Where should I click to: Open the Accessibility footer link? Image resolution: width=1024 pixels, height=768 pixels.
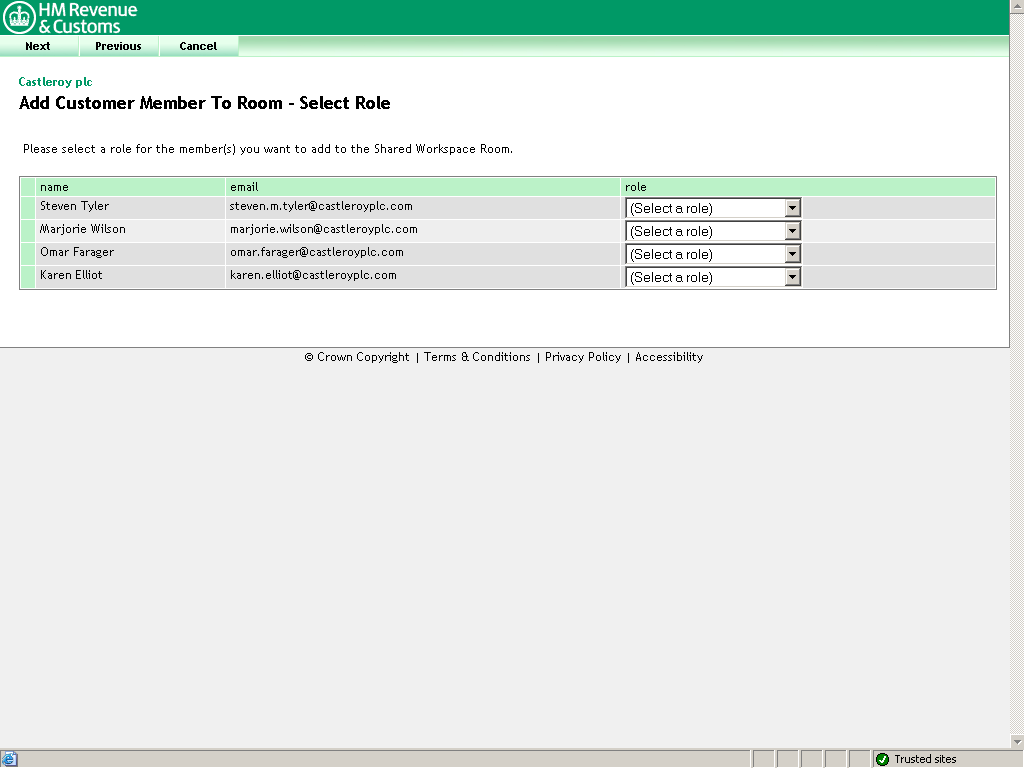click(x=669, y=357)
